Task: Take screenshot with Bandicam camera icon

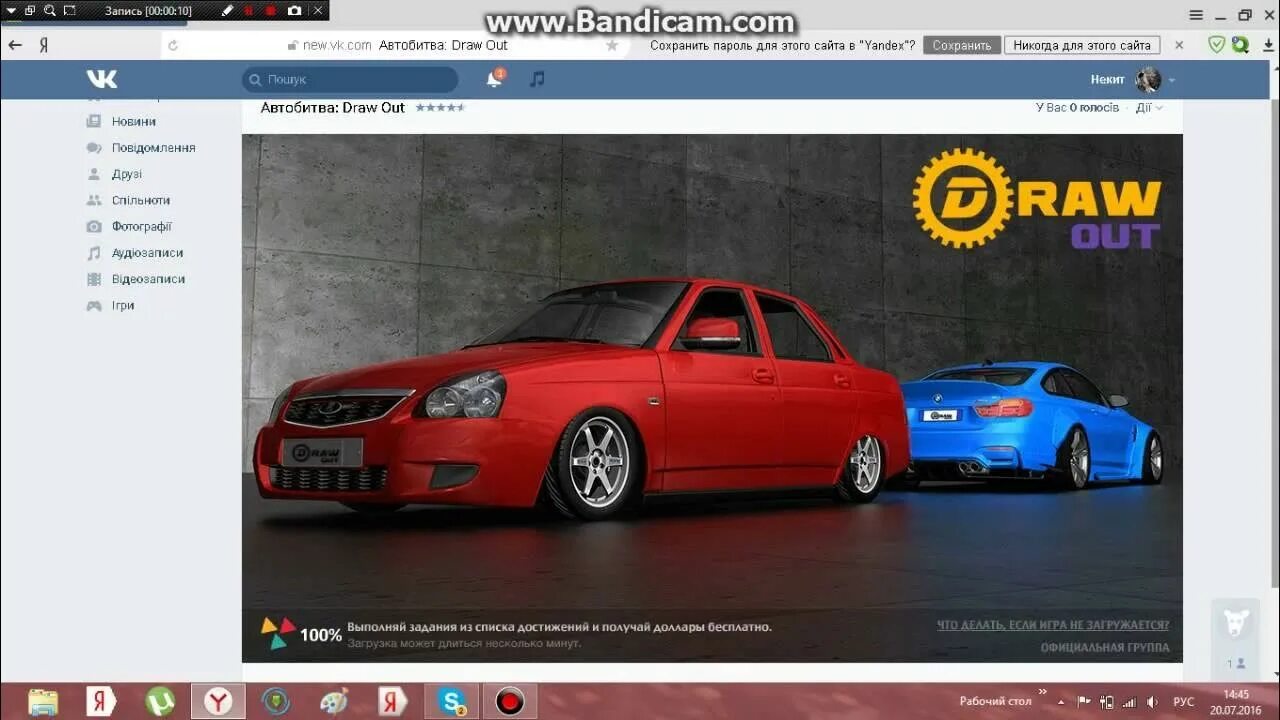Action: point(294,11)
